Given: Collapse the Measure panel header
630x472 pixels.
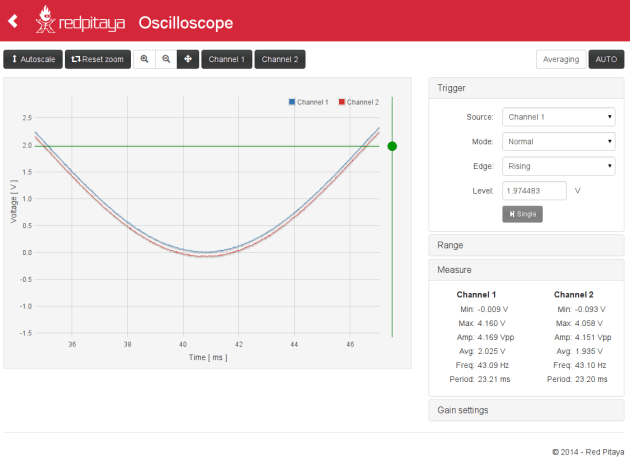Looking at the screenshot, I should pos(526,270).
